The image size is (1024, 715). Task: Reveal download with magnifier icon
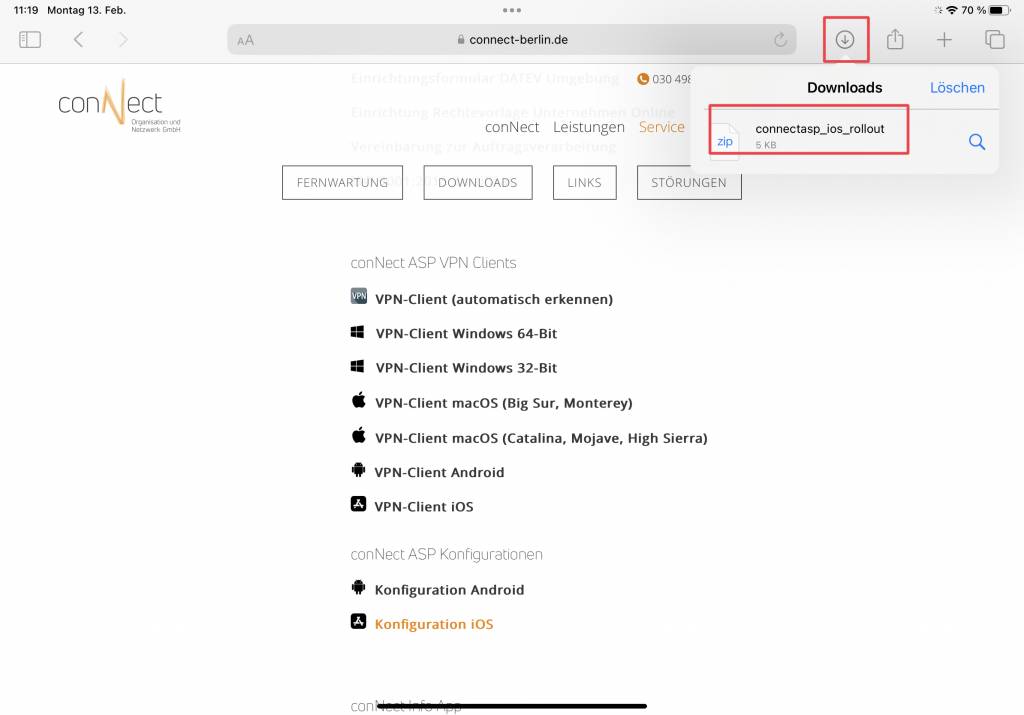pos(977,142)
